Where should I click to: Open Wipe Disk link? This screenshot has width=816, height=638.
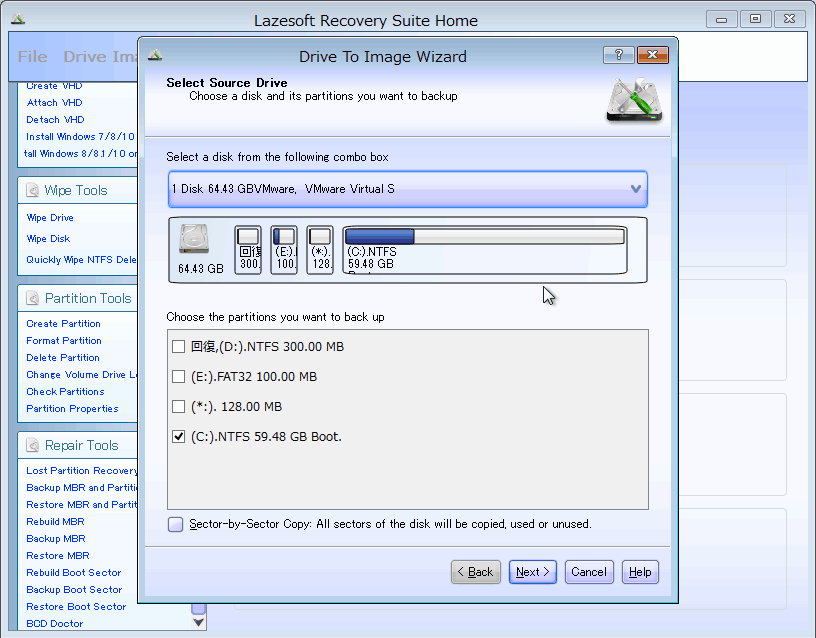[x=48, y=239]
